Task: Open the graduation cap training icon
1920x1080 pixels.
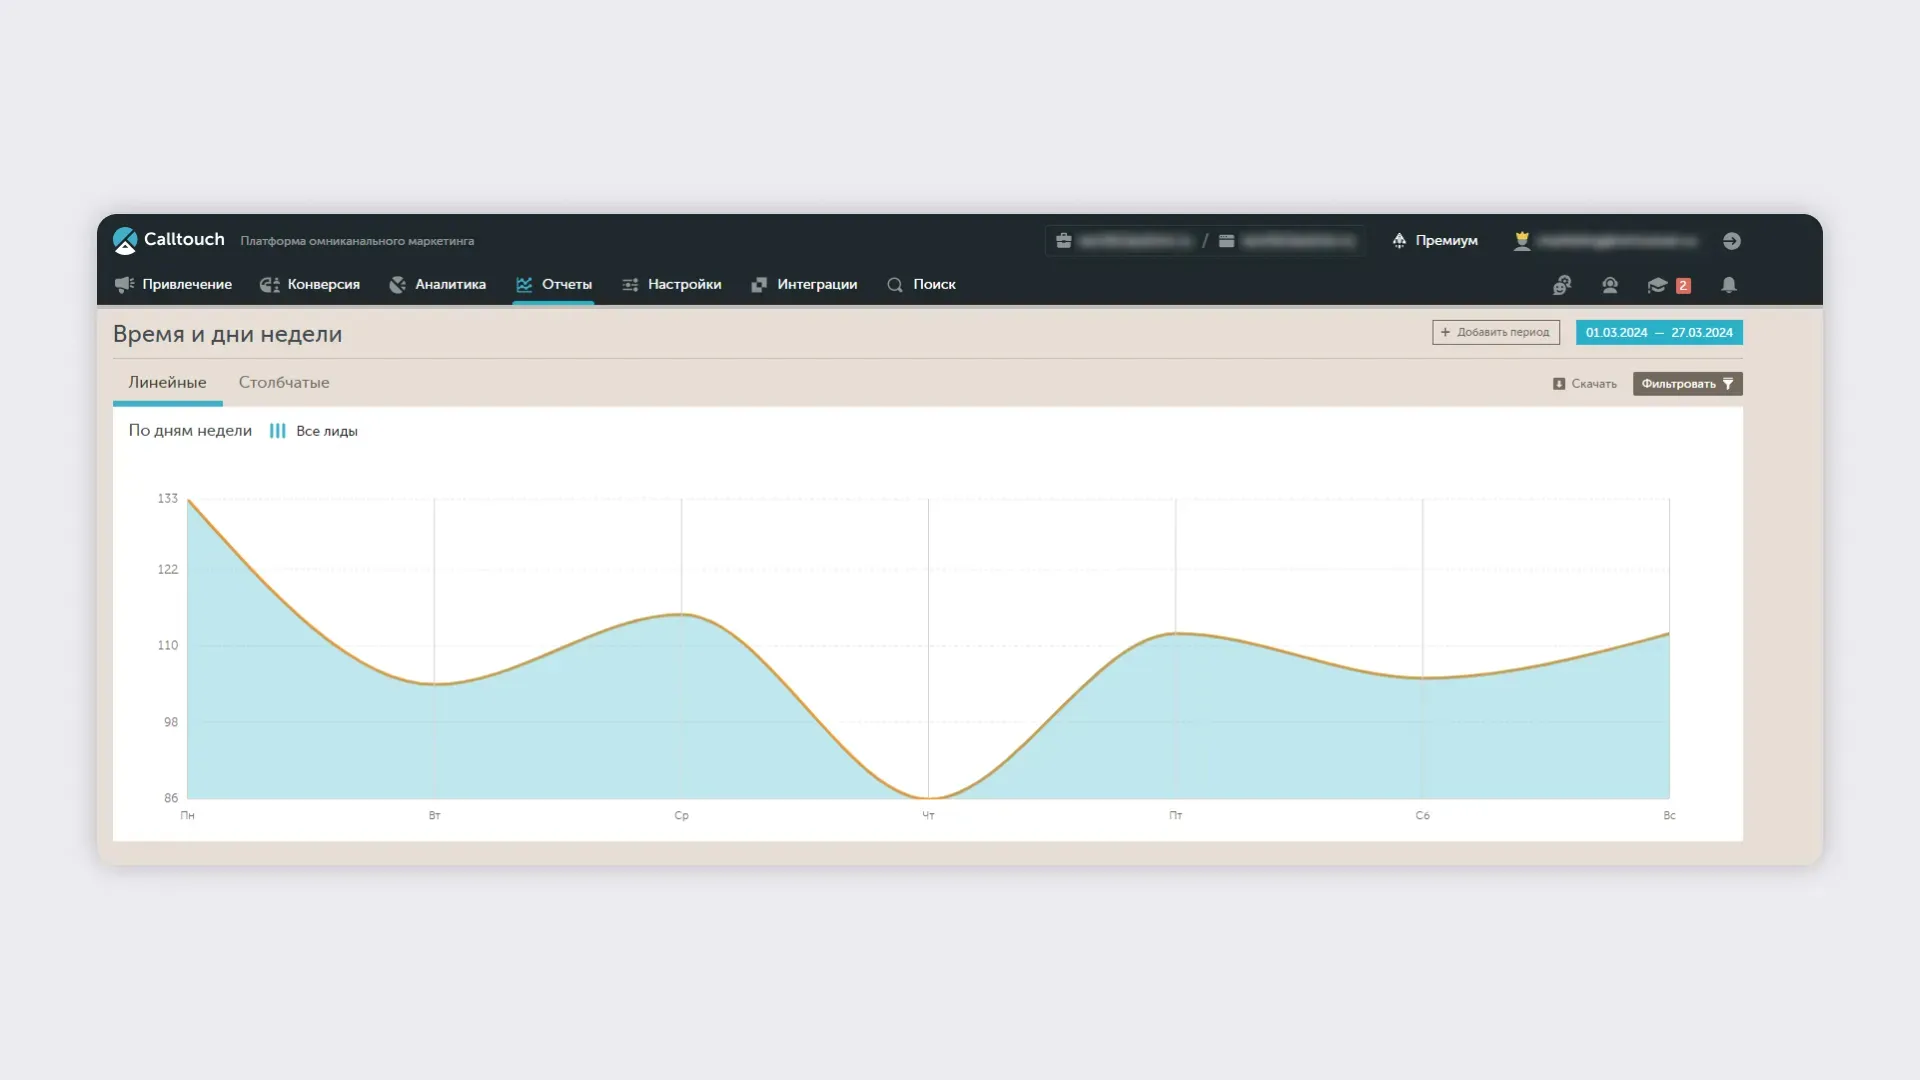Action: [1657, 285]
